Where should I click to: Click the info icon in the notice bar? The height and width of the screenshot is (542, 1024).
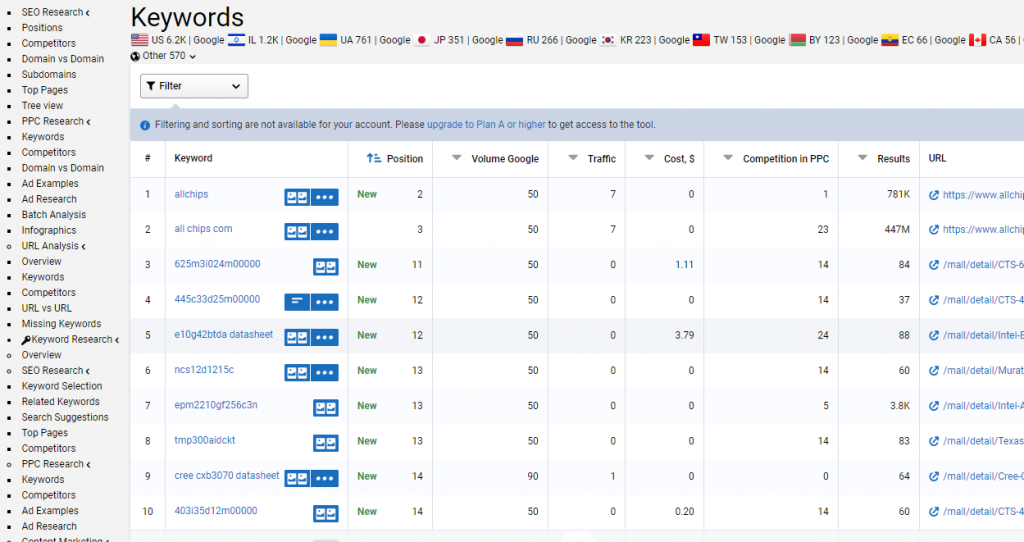[x=145, y=125]
